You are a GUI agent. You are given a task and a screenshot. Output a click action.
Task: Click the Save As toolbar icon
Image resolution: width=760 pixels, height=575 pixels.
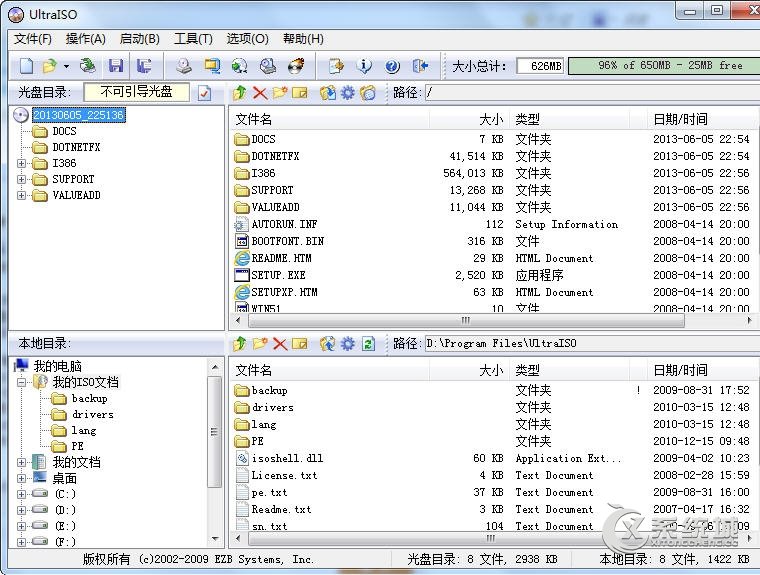pyautogui.click(x=144, y=66)
